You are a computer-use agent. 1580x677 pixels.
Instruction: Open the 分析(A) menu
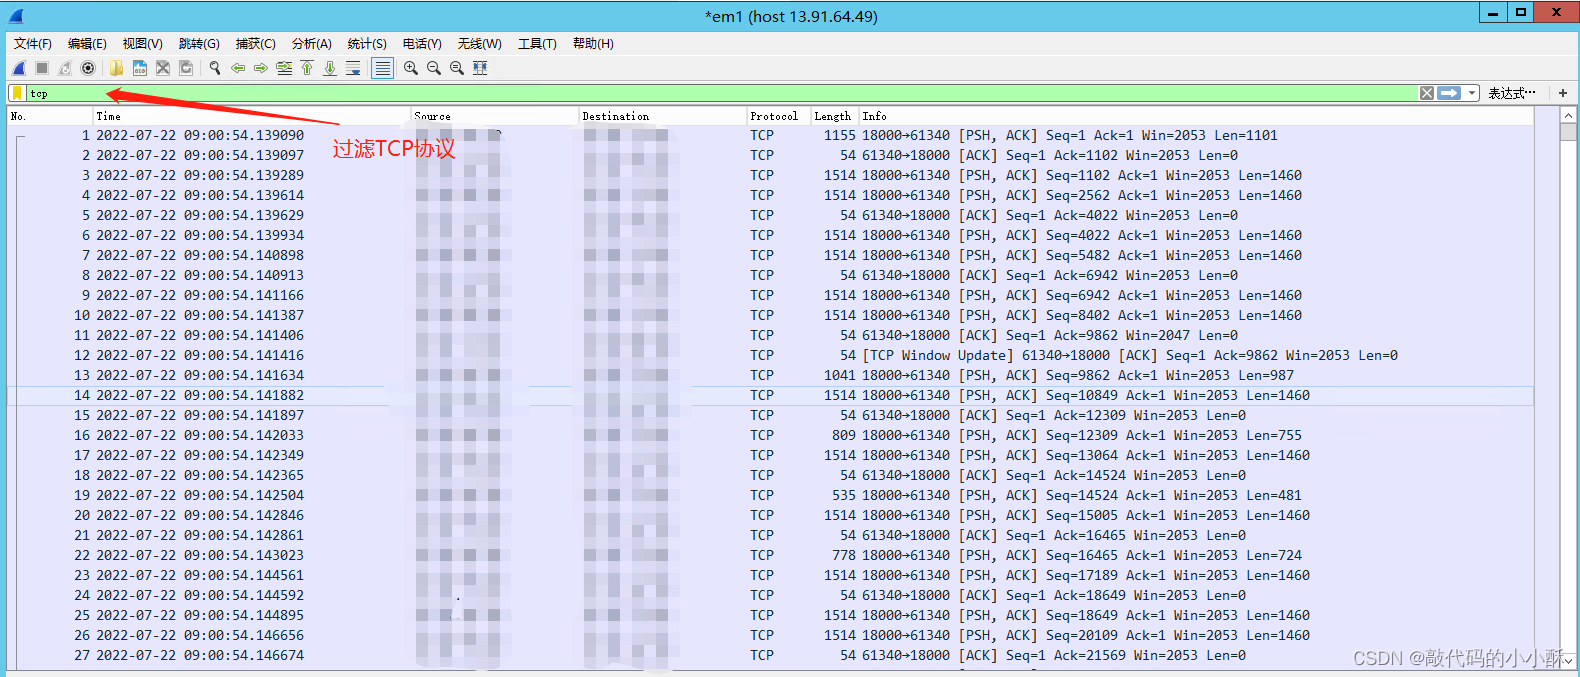[311, 44]
